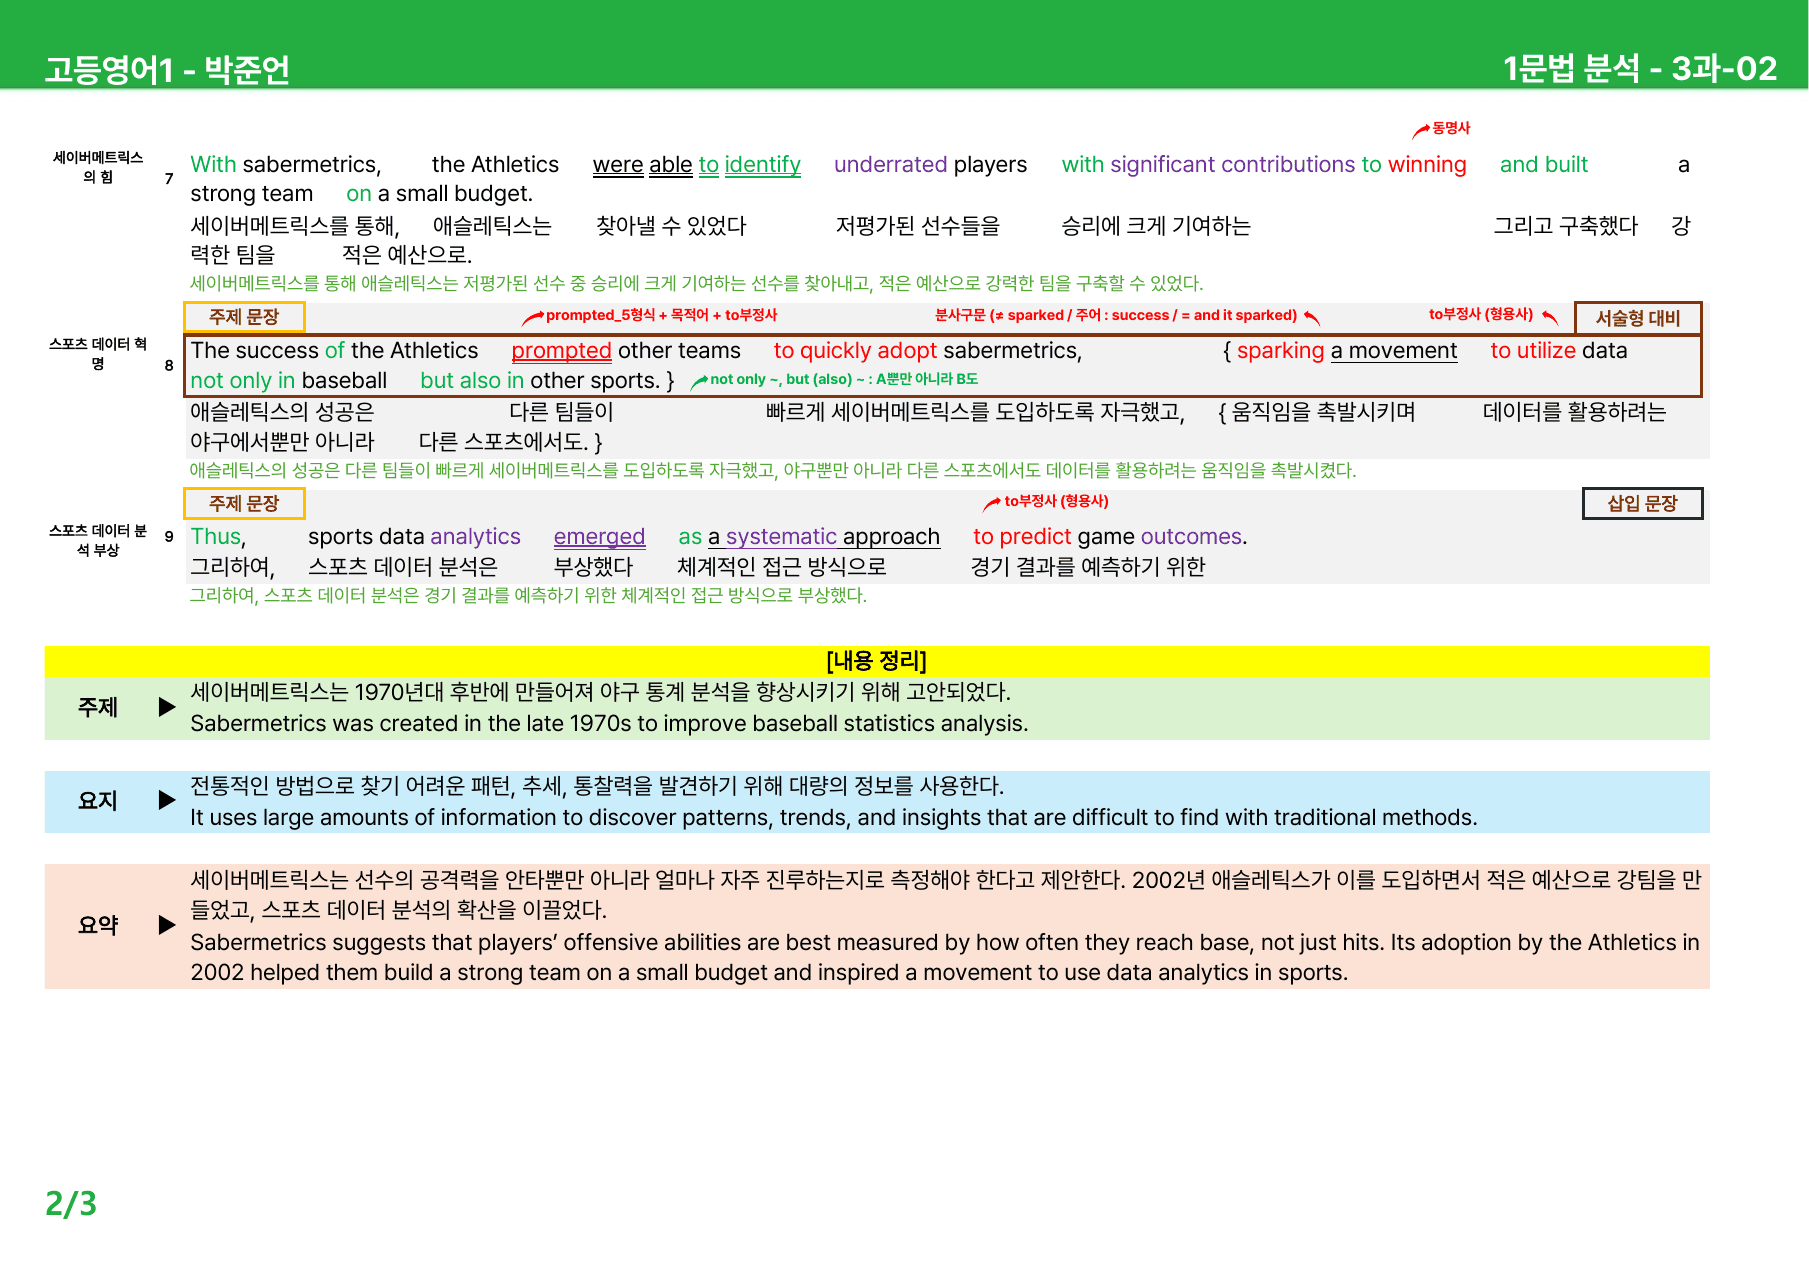This screenshot has height=1279, width=1809.
Task: Click sentence number 7
Action: (169, 179)
